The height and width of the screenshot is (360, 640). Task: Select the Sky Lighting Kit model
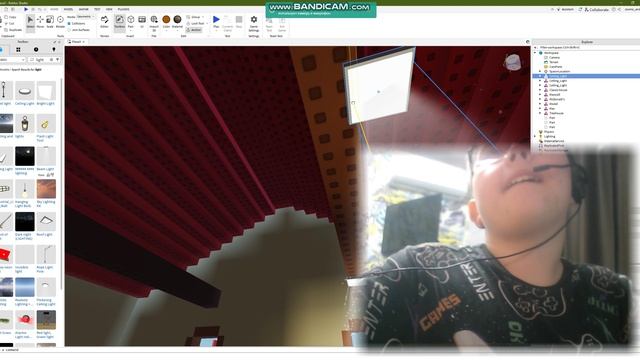tap(46, 193)
